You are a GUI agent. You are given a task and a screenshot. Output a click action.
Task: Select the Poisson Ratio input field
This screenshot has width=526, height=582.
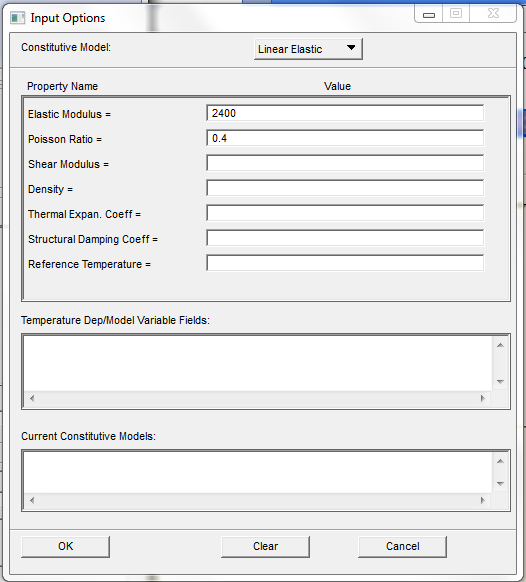[x=345, y=138]
